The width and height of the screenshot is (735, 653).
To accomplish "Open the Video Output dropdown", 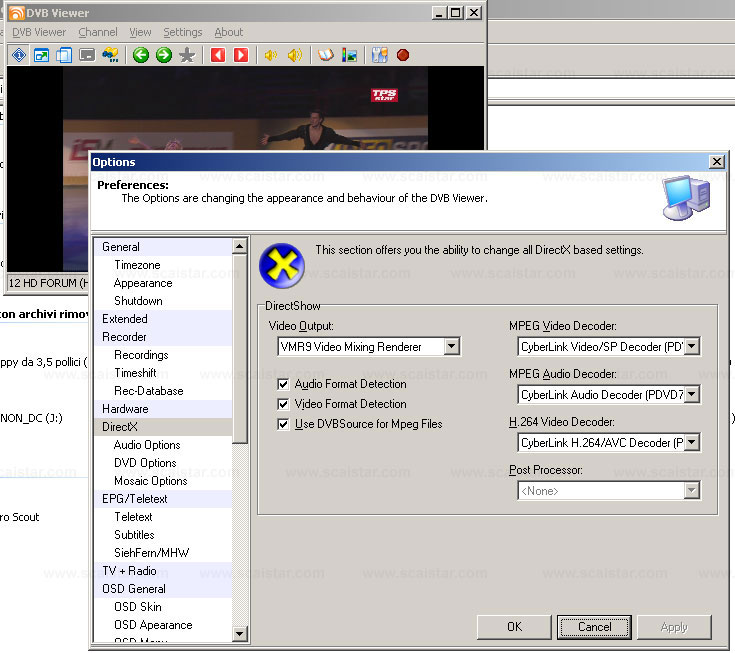I will 451,347.
